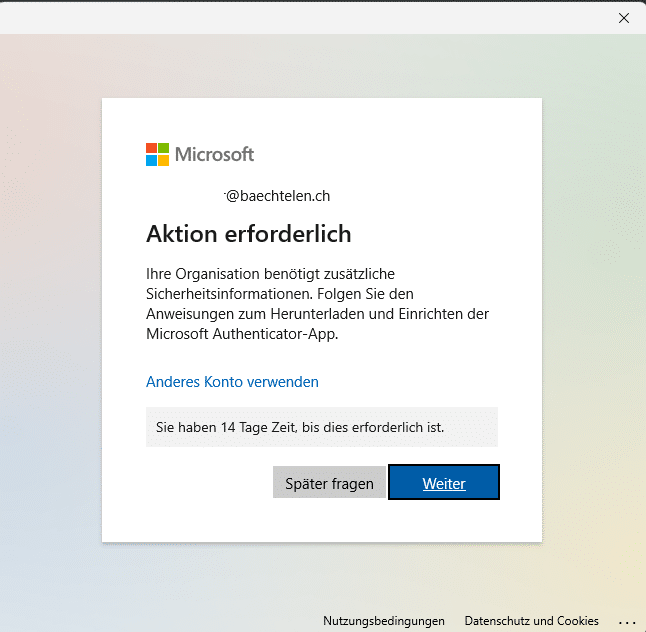646x632 pixels.
Task: Open the three-dots more options menu
Action: point(627,621)
